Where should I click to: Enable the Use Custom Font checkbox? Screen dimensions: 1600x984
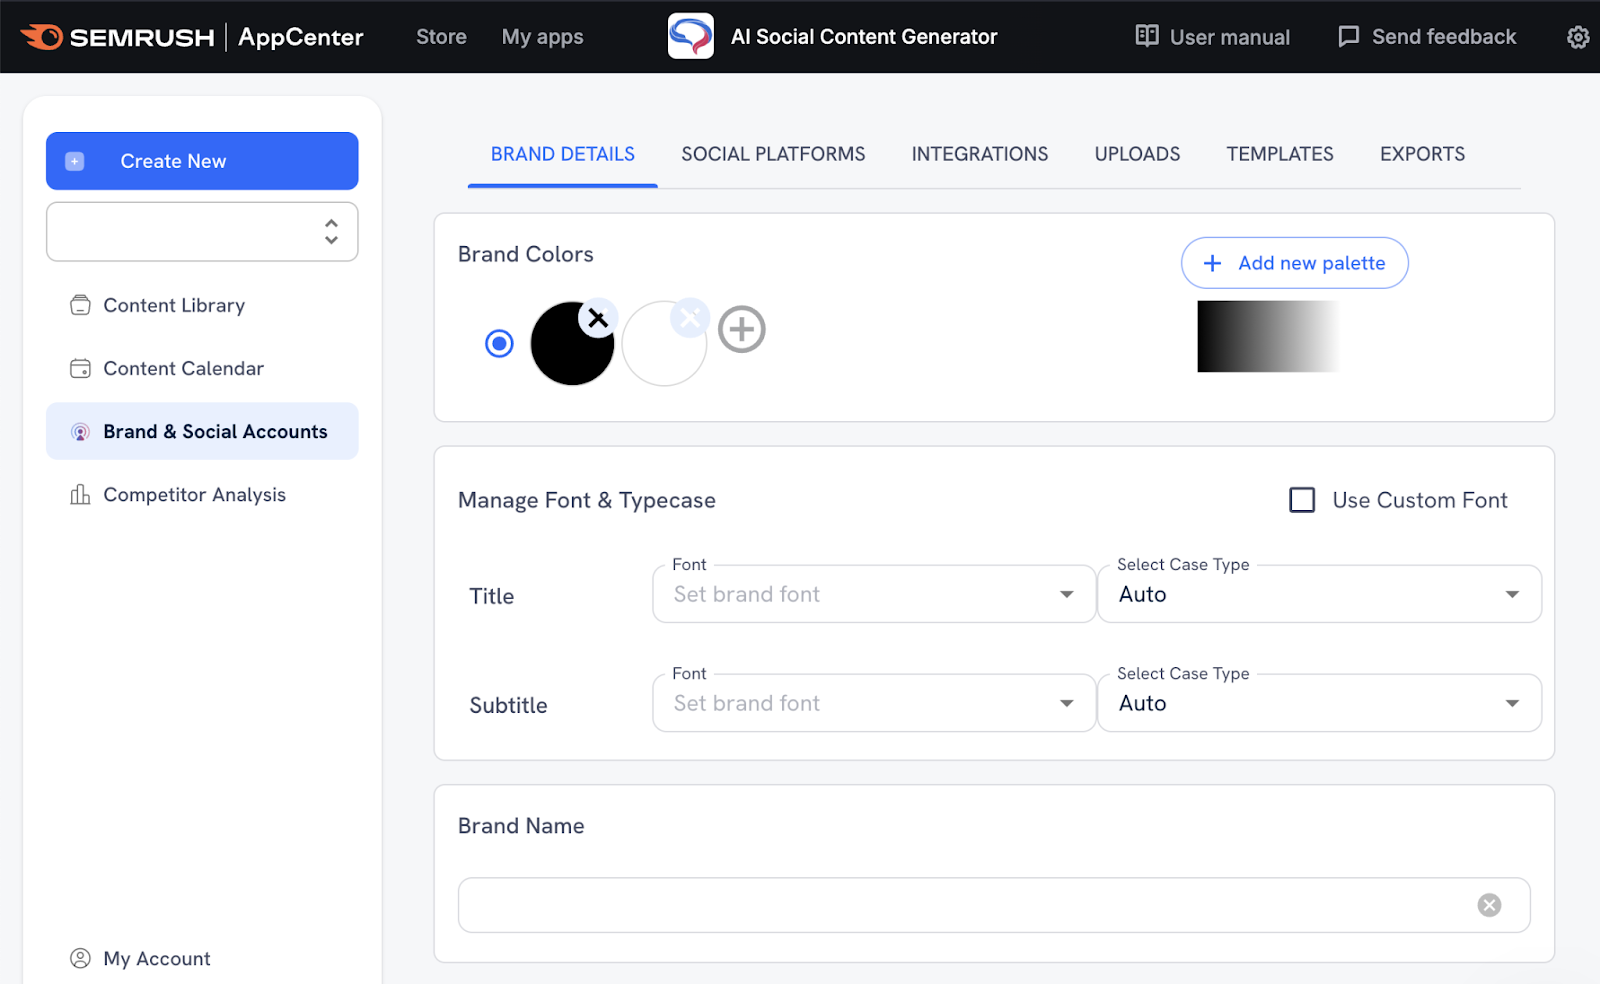click(x=1302, y=500)
